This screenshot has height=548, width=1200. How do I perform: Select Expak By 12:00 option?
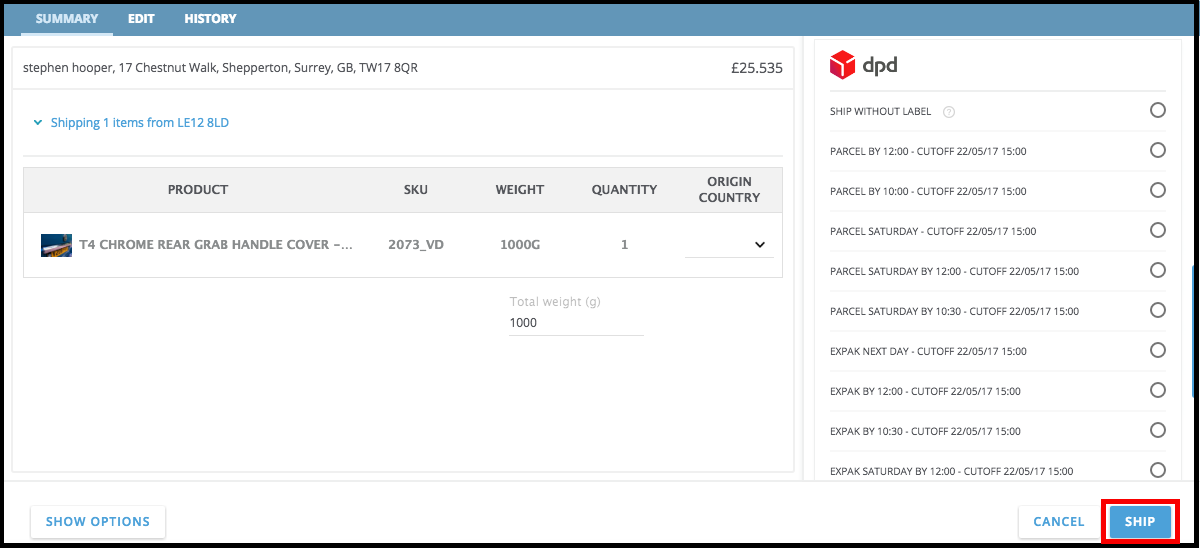[1157, 391]
